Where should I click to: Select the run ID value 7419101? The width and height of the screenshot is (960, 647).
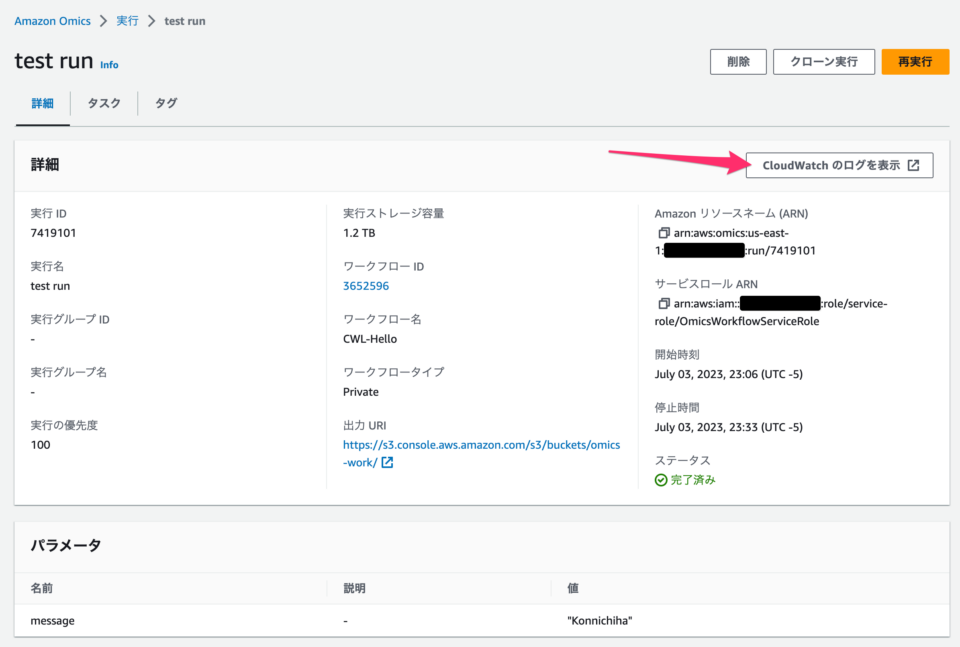coord(53,233)
